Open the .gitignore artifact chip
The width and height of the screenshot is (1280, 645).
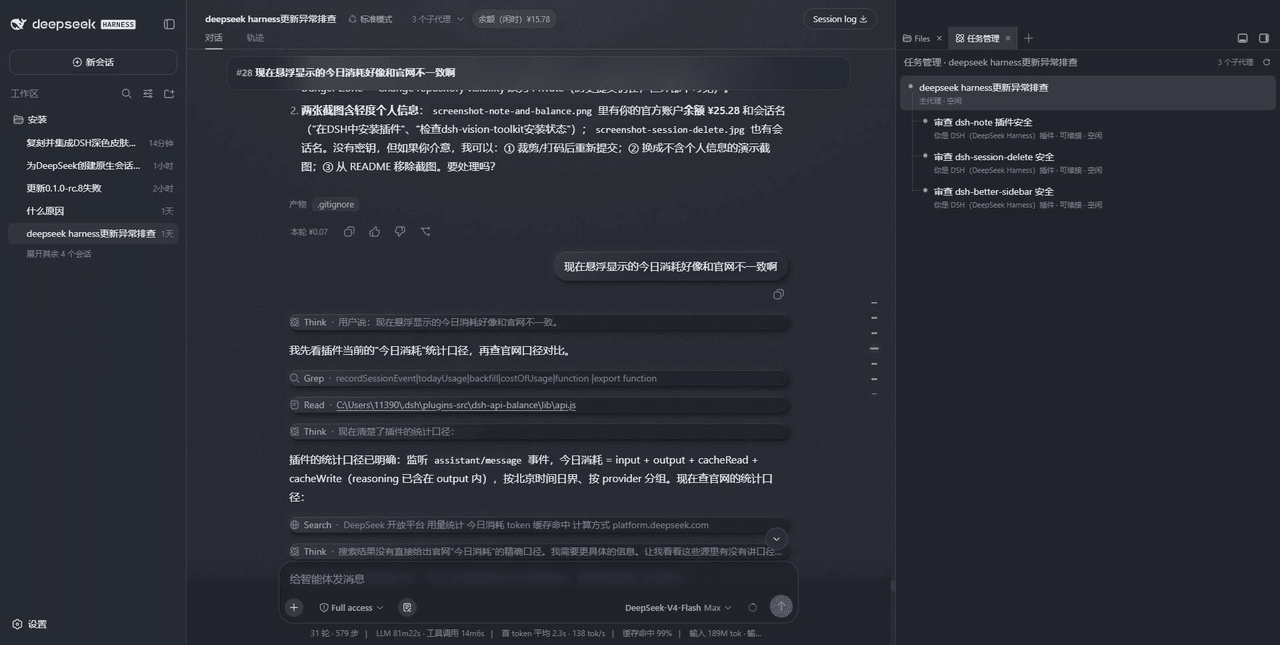tap(335, 204)
